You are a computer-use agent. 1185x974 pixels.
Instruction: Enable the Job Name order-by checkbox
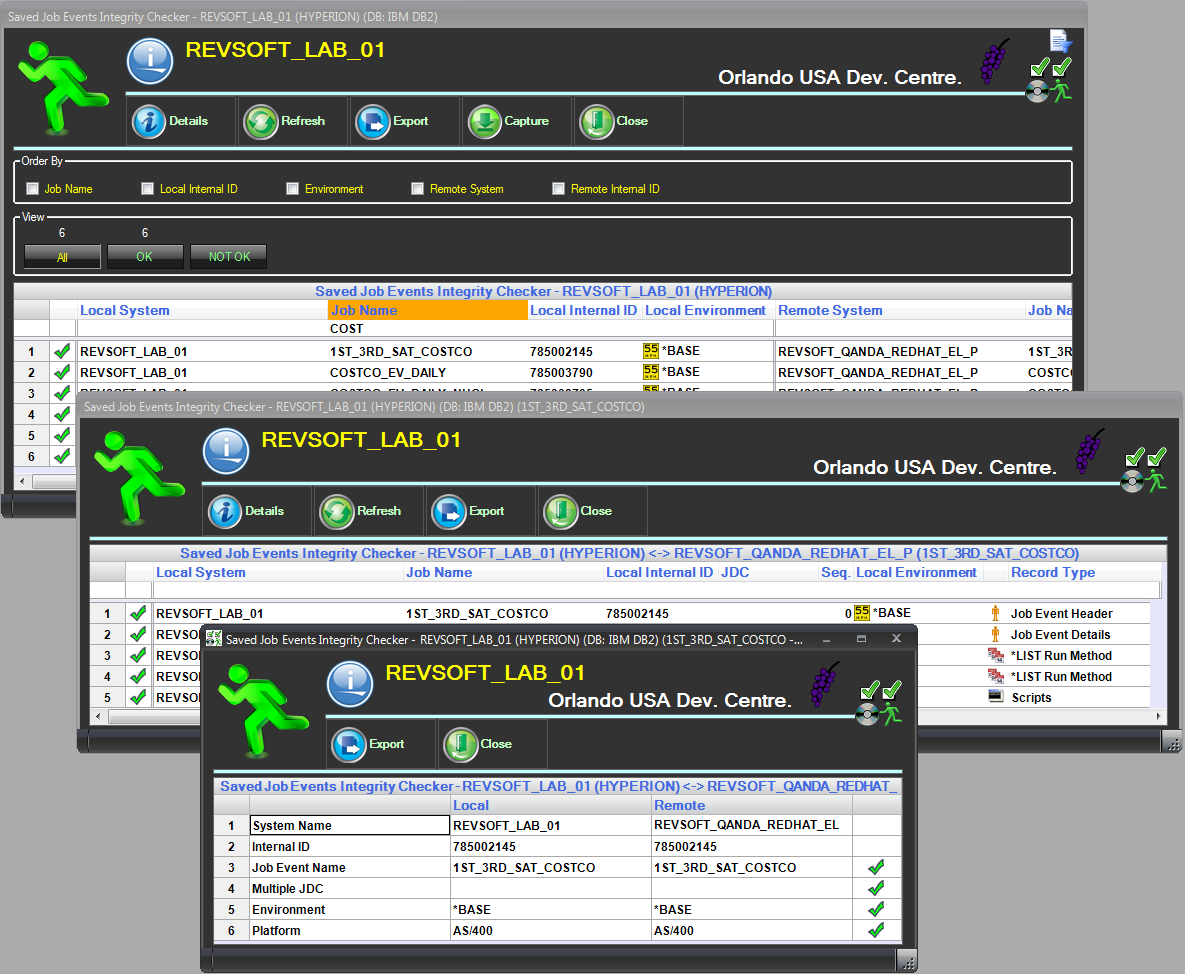click(33, 188)
